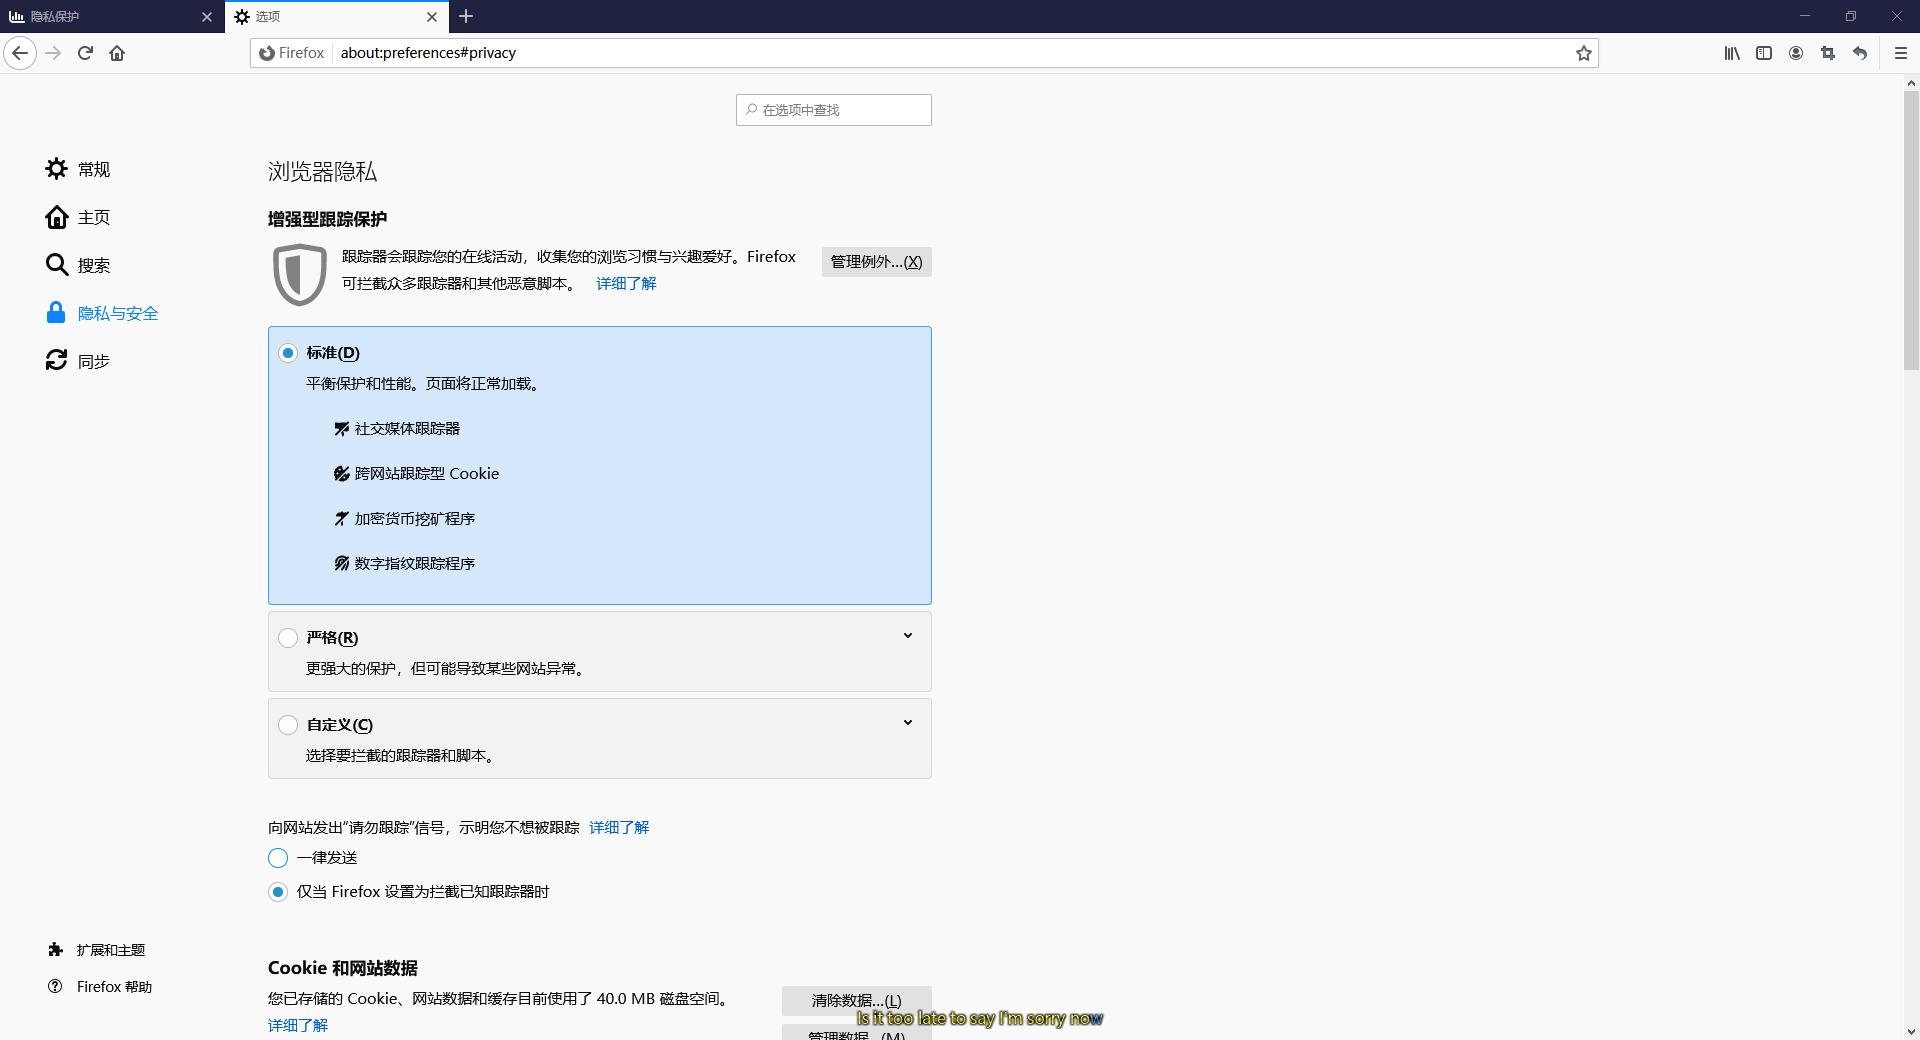Click the screenshot crop icon
The width and height of the screenshot is (1920, 1040).
pyautogui.click(x=1827, y=53)
